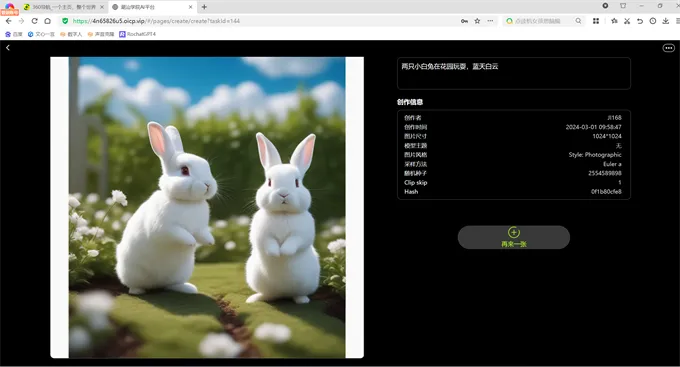Click the green plus circle to generate again
Image resolution: width=680 pixels, height=367 pixels.
pos(513,232)
